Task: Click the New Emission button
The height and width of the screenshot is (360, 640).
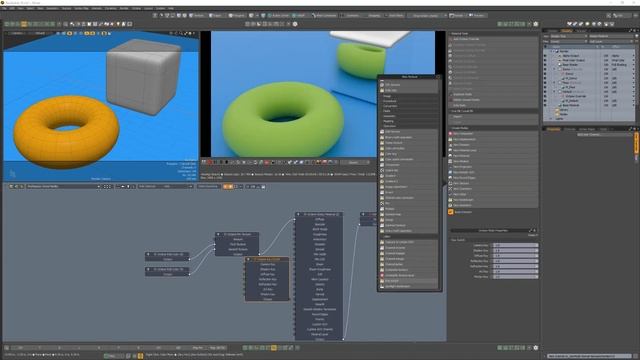Action: [x=493, y=144]
